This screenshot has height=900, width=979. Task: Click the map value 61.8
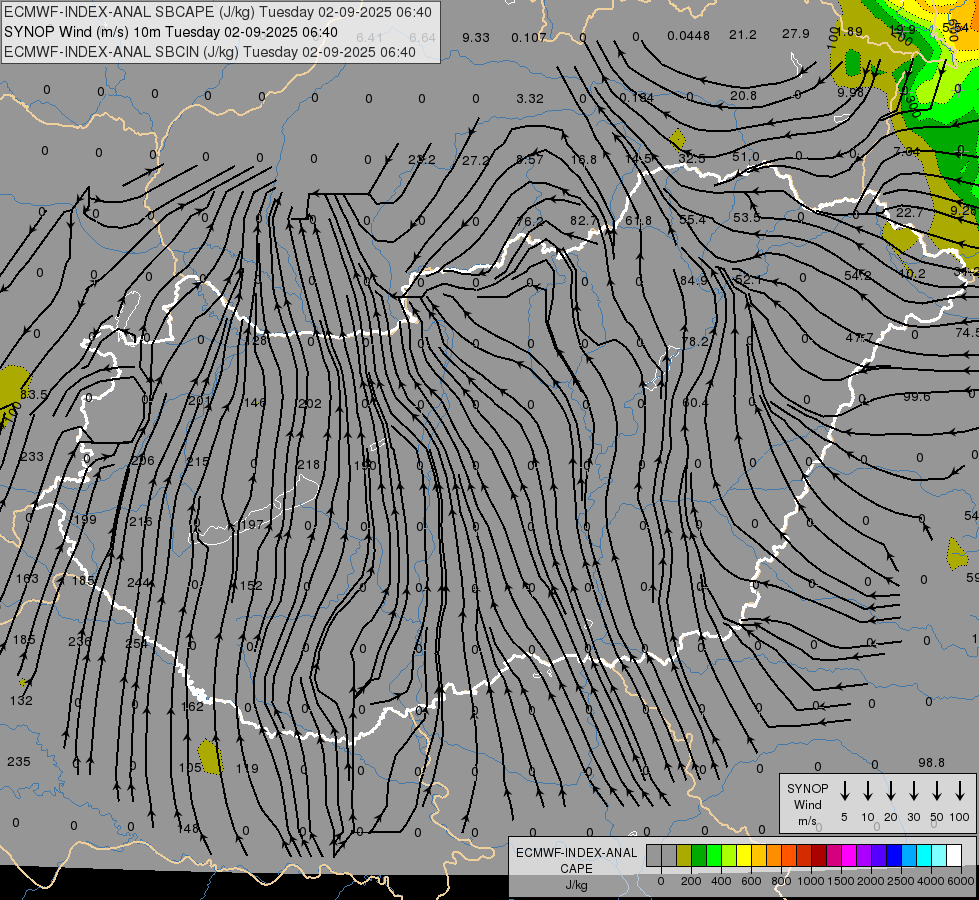click(x=638, y=220)
